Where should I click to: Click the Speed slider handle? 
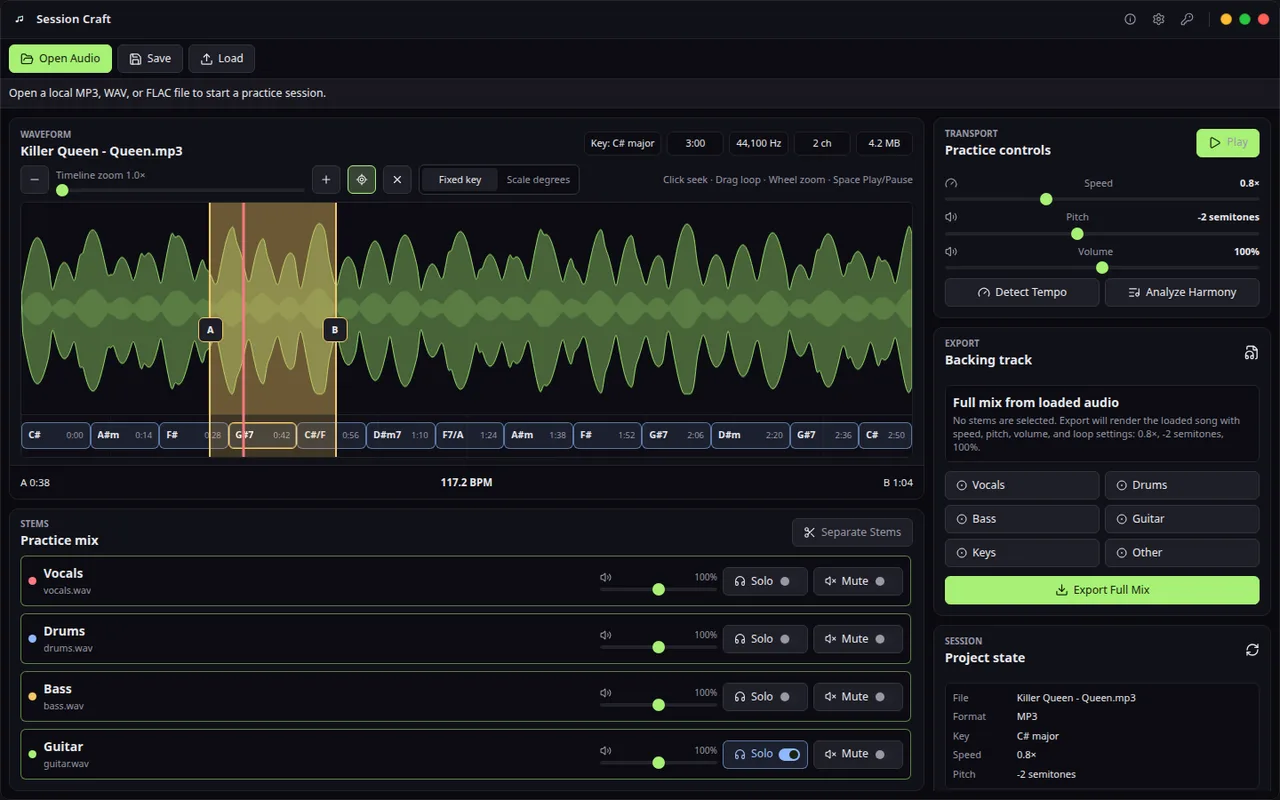1046,199
